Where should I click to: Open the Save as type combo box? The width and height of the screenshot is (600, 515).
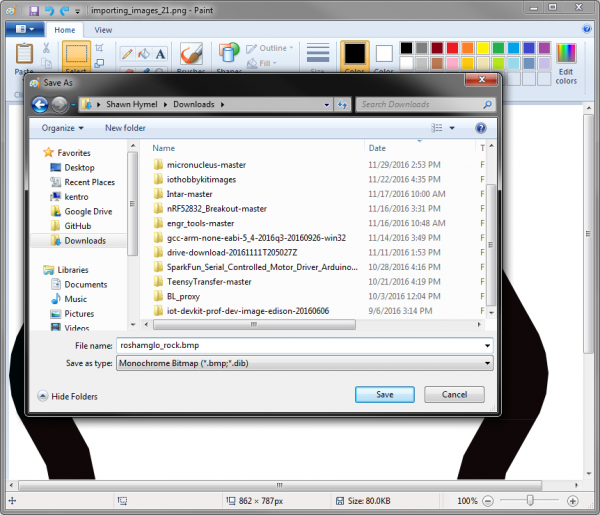[305, 363]
